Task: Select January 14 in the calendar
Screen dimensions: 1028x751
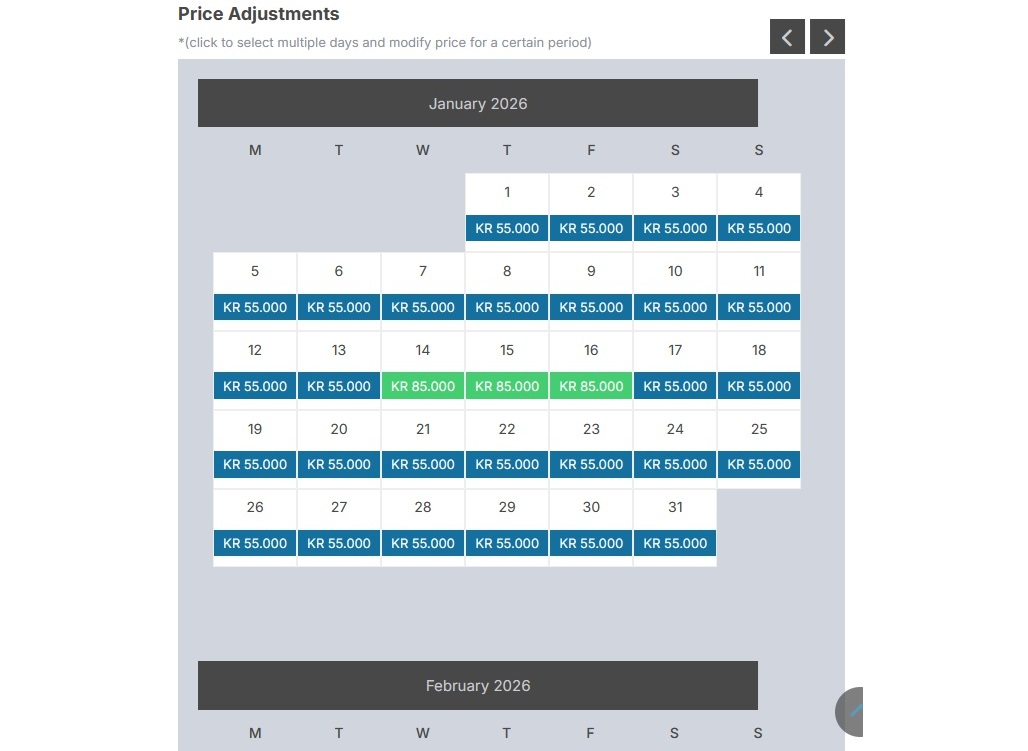Action: (423, 351)
